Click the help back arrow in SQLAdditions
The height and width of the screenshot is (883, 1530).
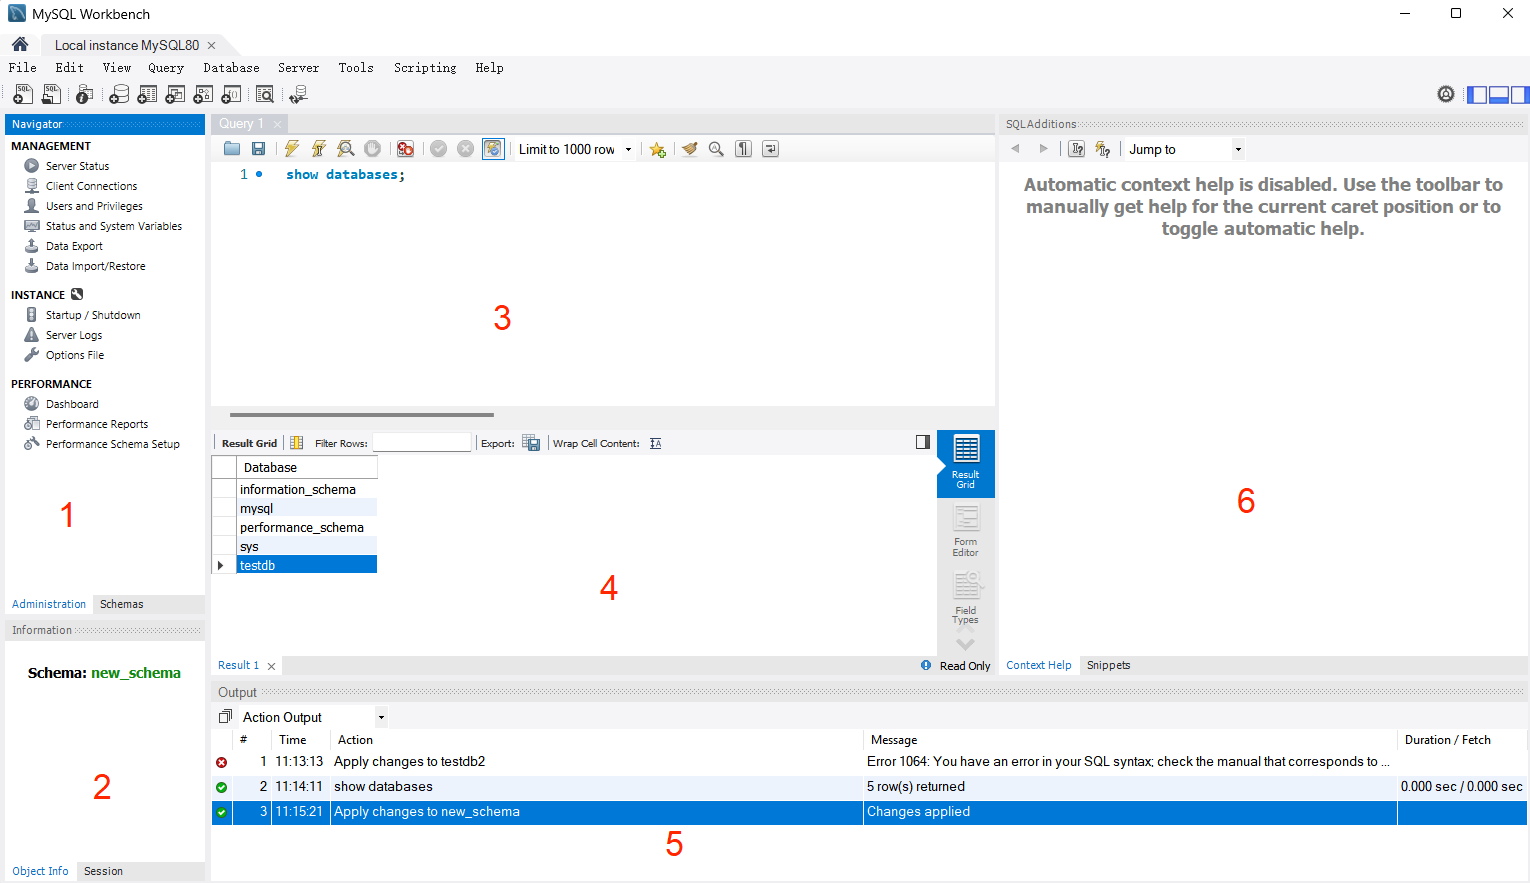pos(1015,149)
